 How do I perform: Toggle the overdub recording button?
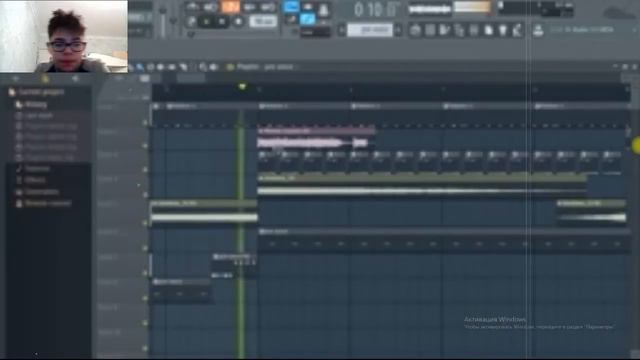pyautogui.click(x=249, y=7)
